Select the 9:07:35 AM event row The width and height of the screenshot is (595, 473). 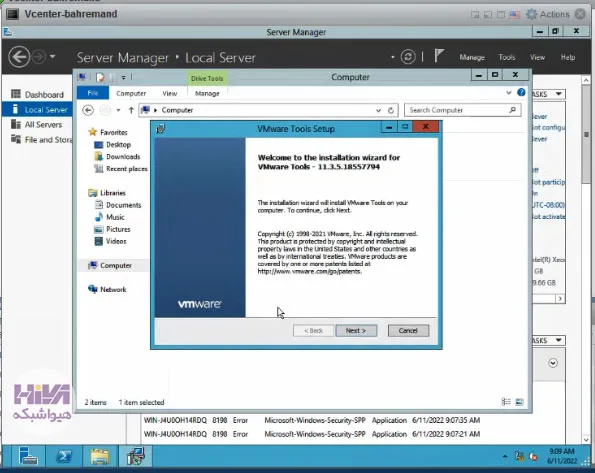312,420
